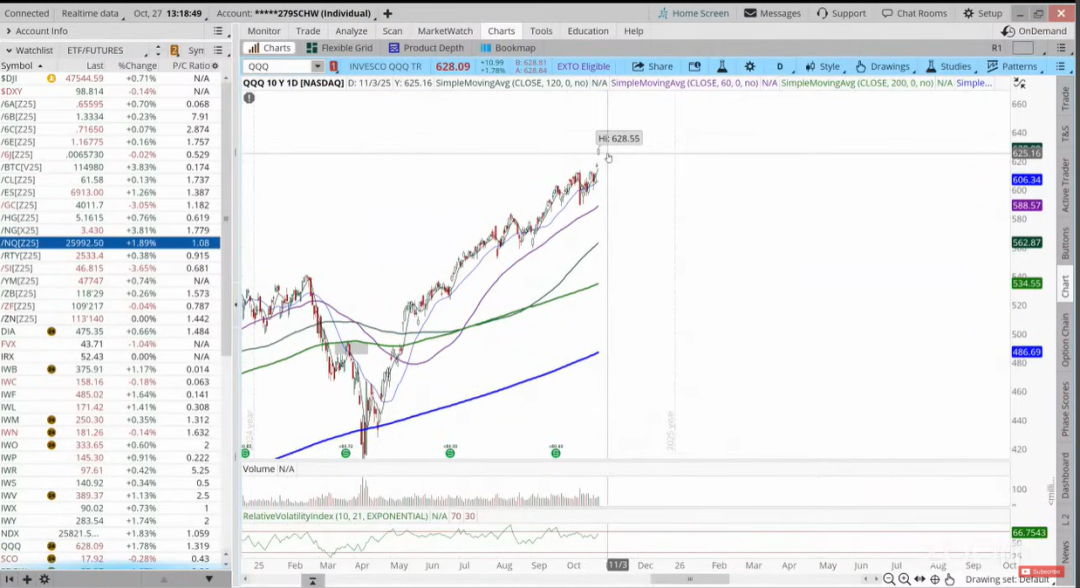Viewport: 1080px width, 588px height.
Task: Click the watchlist settings gear at the bottom
Action: pyautogui.click(x=44, y=580)
